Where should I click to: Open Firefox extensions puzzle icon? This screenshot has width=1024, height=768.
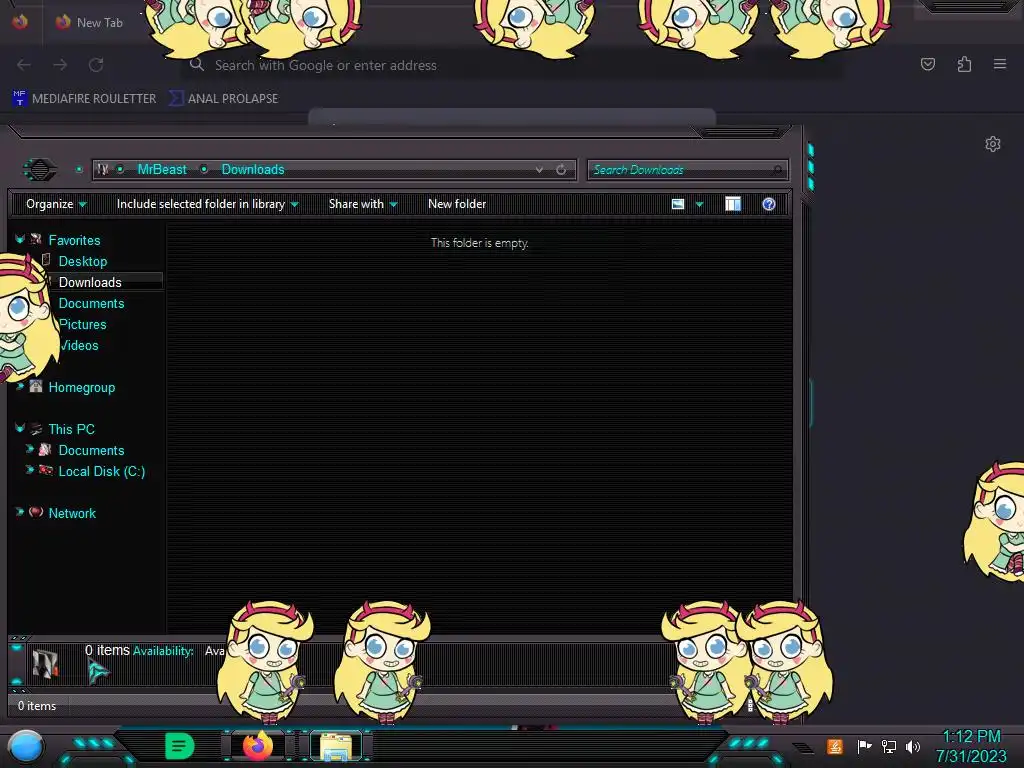[x=964, y=64]
